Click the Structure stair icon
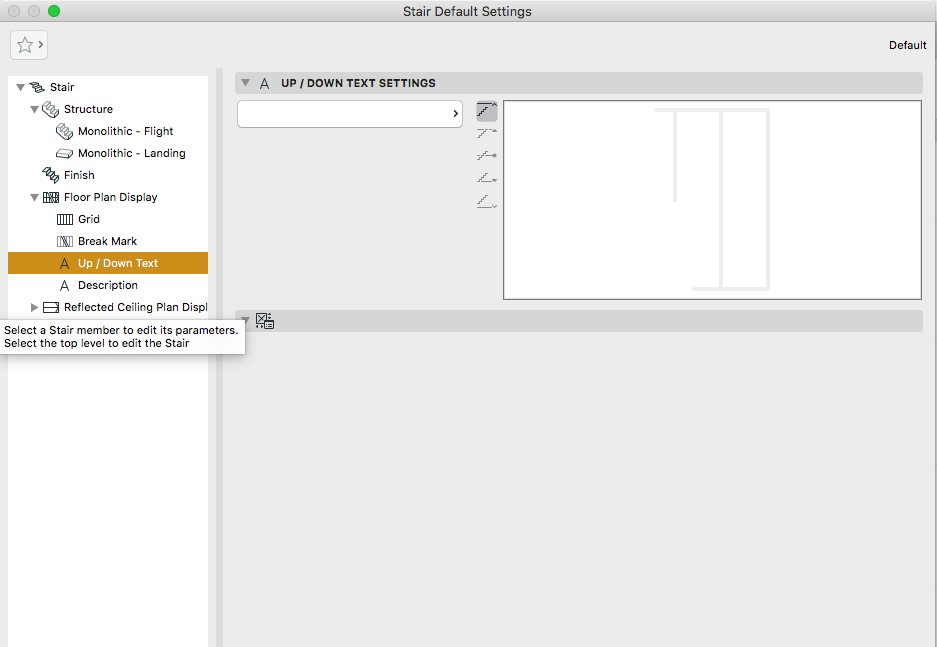The width and height of the screenshot is (937, 647). tap(51, 109)
